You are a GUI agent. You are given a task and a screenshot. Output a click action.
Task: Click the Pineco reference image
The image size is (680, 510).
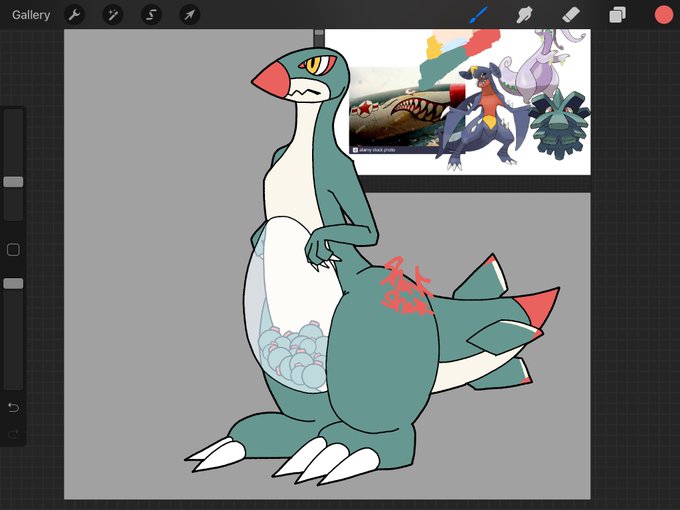click(x=559, y=124)
